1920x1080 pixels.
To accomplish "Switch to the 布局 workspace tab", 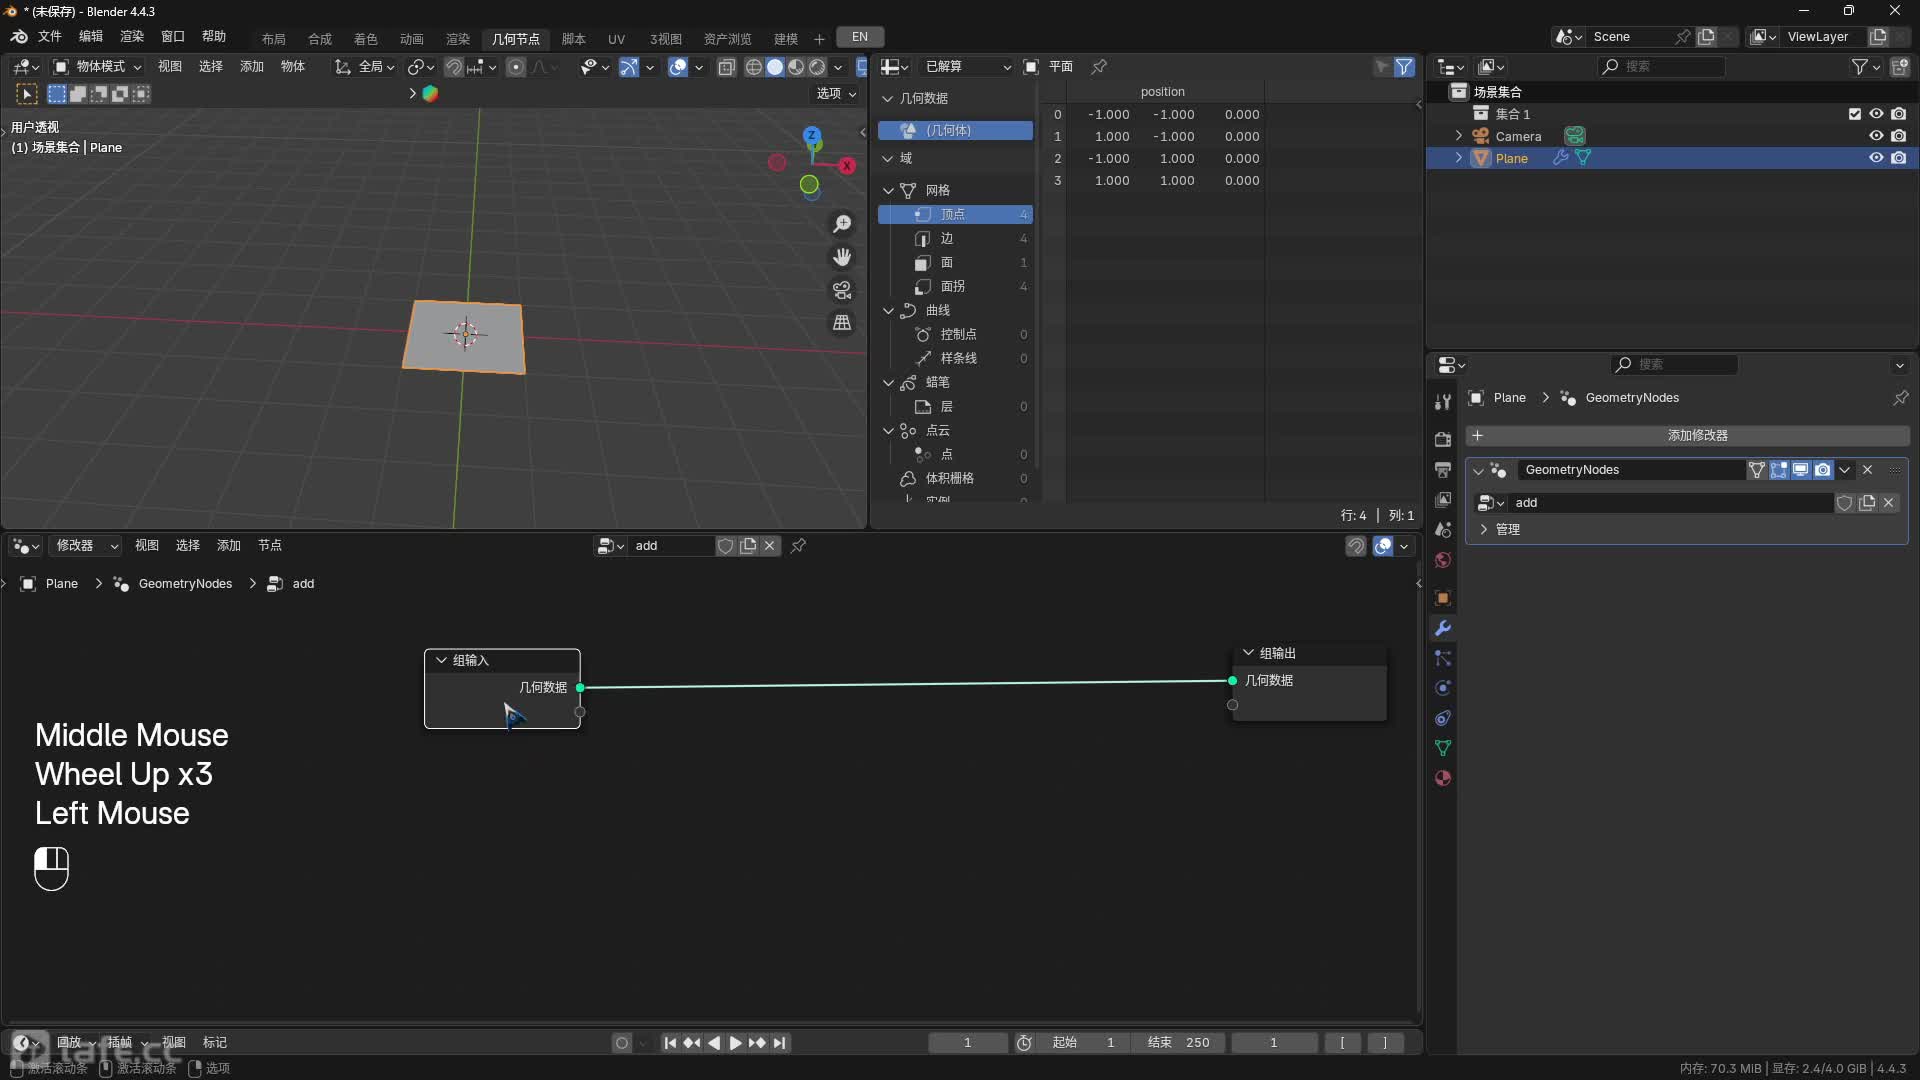I will coord(274,39).
